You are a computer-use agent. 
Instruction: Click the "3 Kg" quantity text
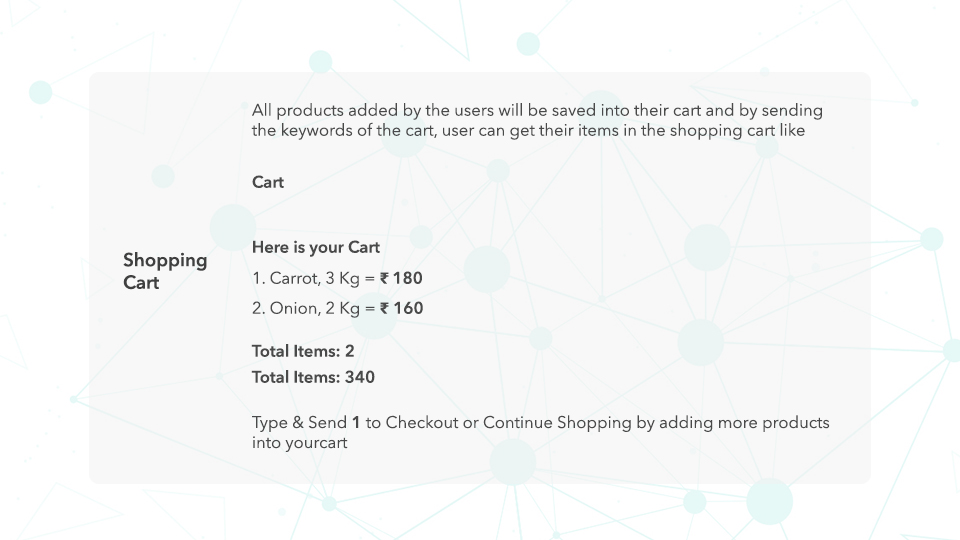click(343, 278)
